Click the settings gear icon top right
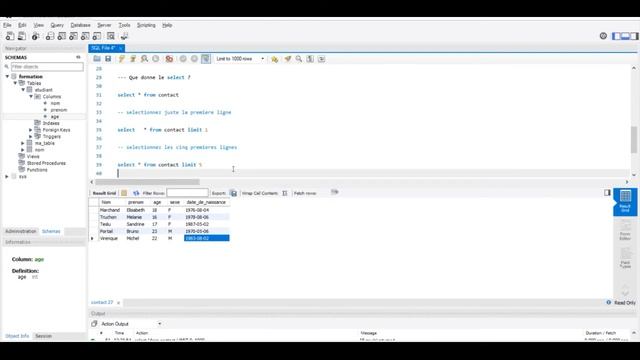 pyautogui.click(x=603, y=36)
